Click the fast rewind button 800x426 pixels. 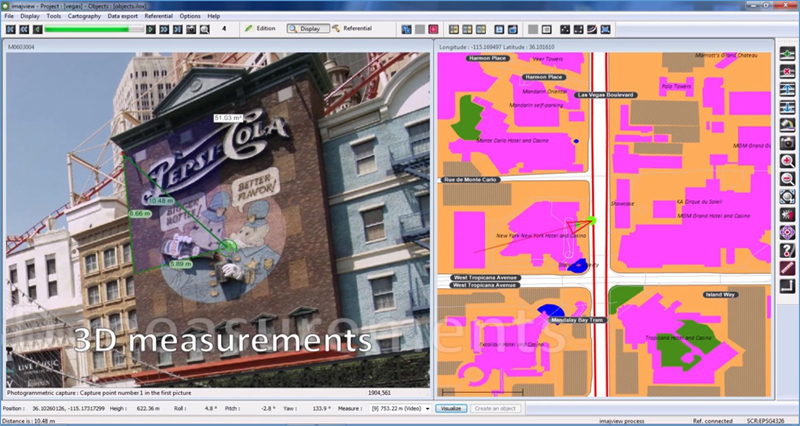(23, 29)
